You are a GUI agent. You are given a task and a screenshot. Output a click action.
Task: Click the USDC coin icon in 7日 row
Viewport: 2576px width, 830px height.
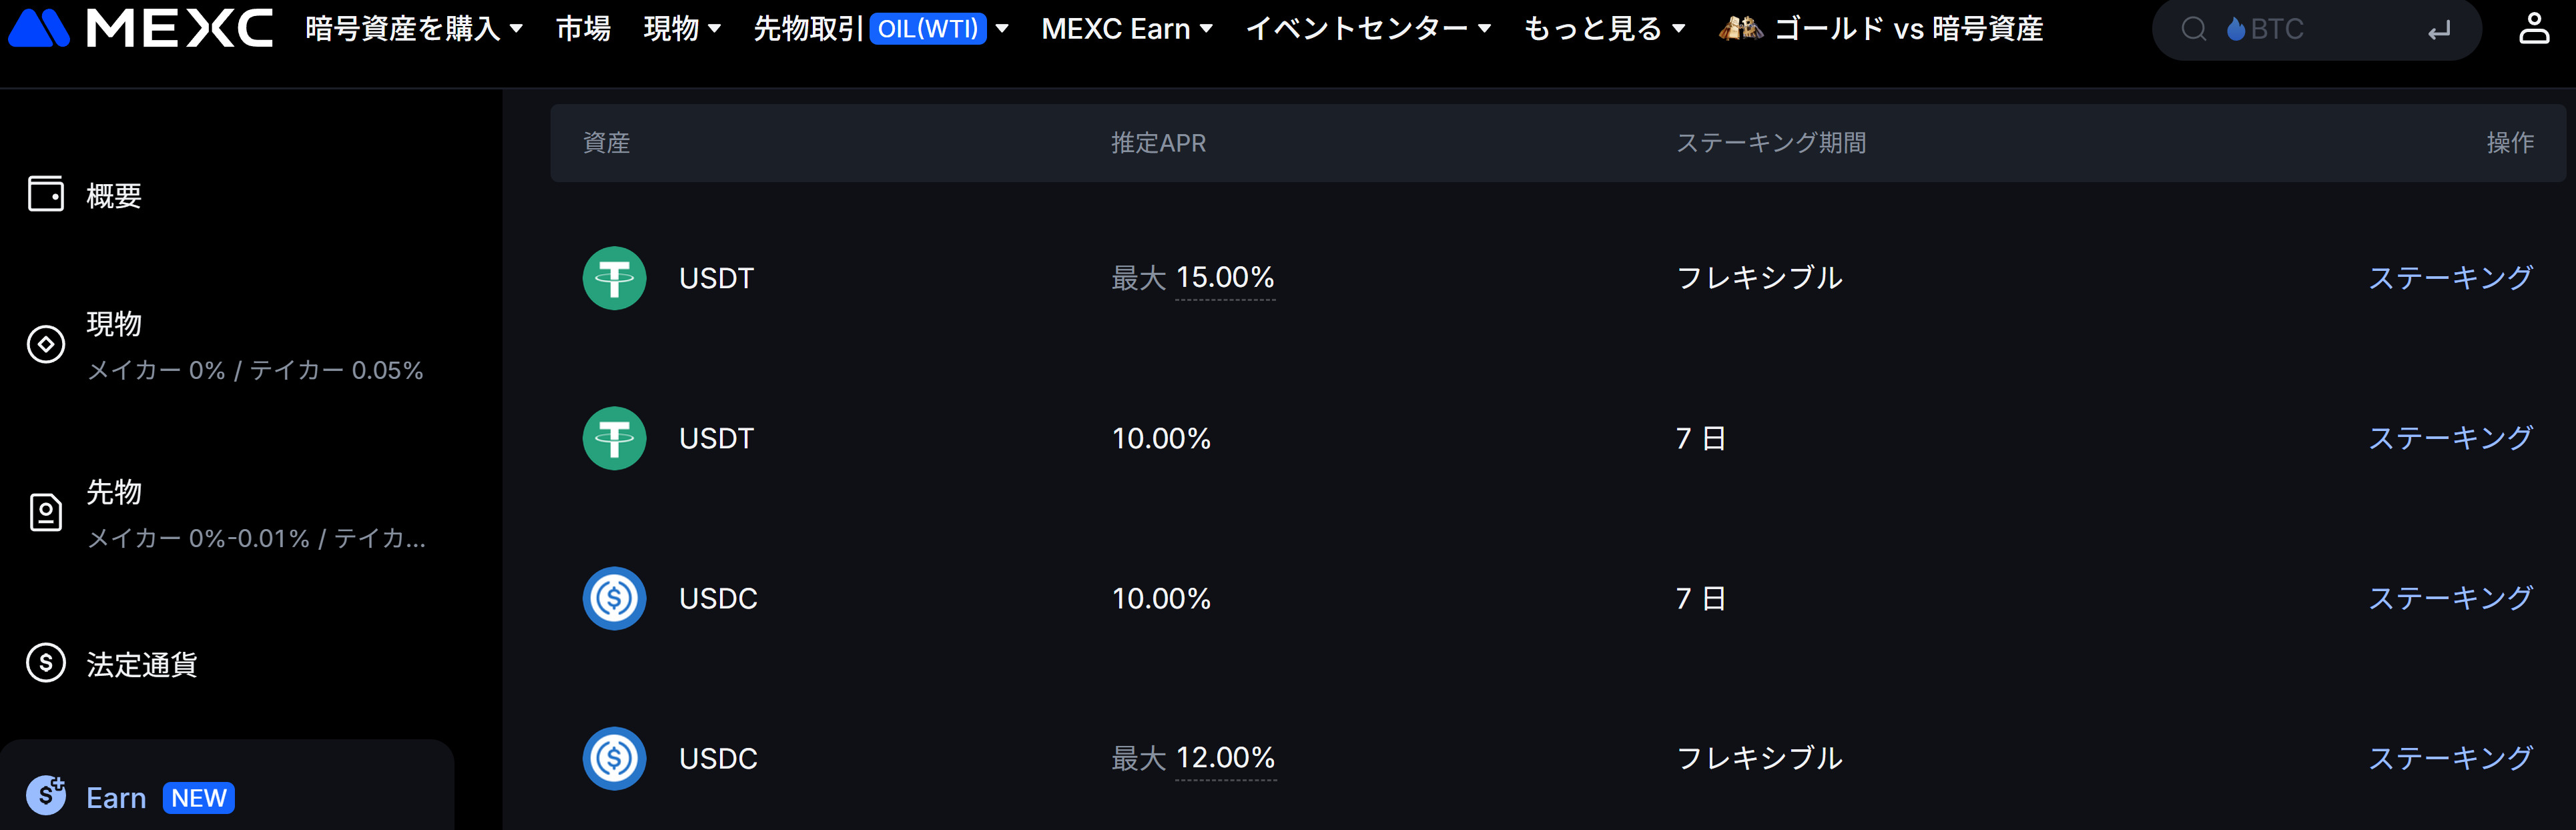[x=614, y=598]
